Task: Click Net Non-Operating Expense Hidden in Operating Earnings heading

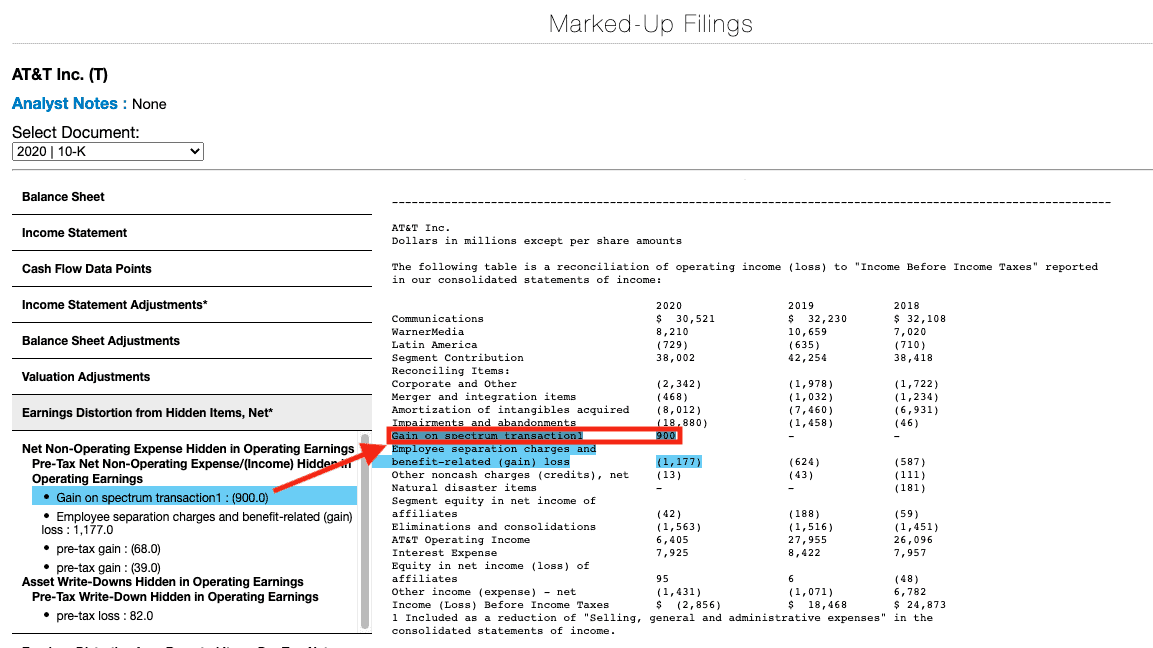Action: tap(188, 449)
